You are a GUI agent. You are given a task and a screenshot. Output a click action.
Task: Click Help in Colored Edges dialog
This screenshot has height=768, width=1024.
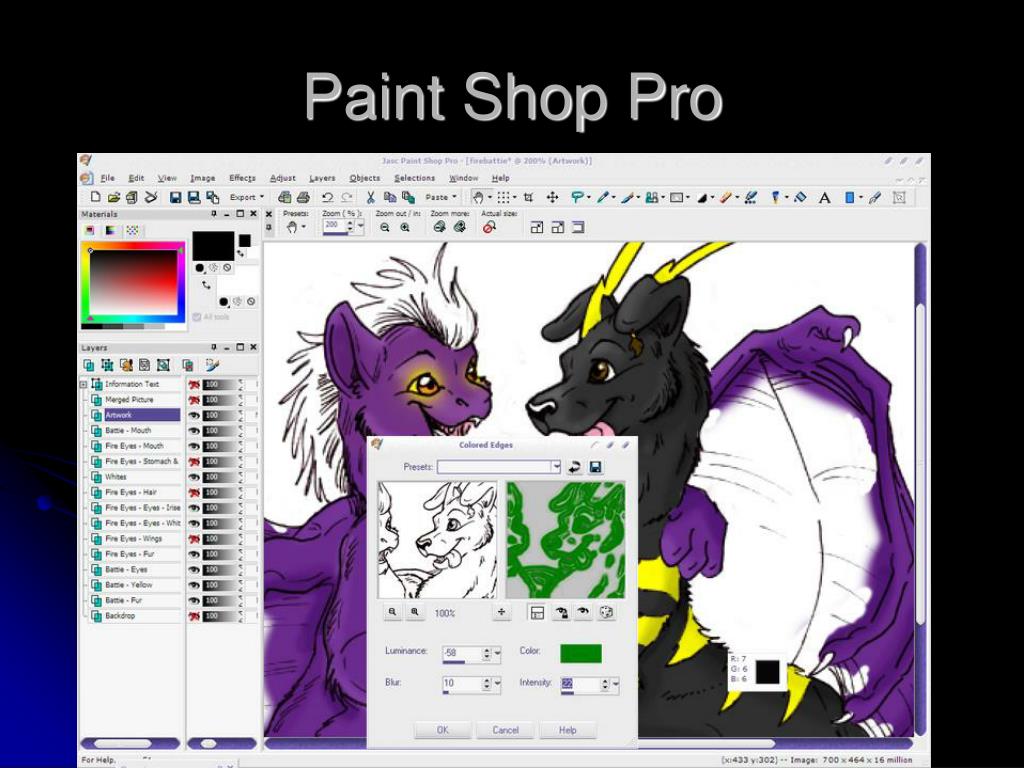point(568,730)
